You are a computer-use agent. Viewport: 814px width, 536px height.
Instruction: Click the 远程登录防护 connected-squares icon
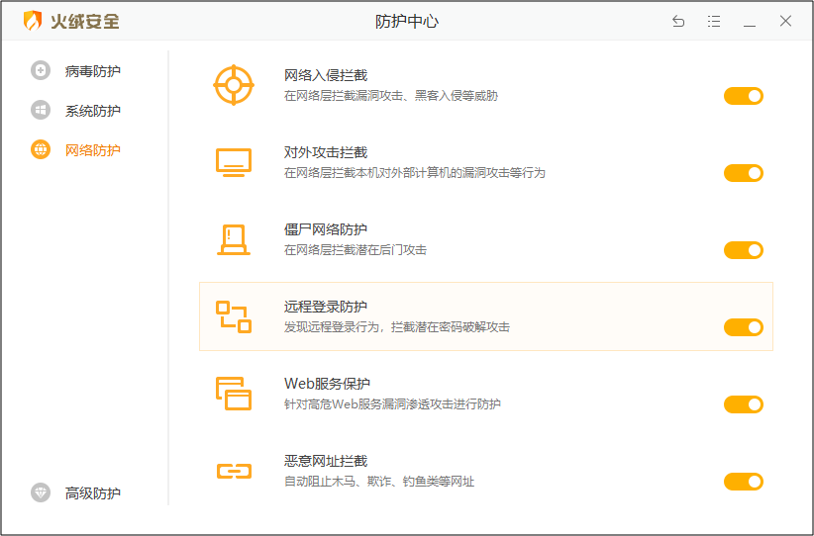click(x=234, y=316)
